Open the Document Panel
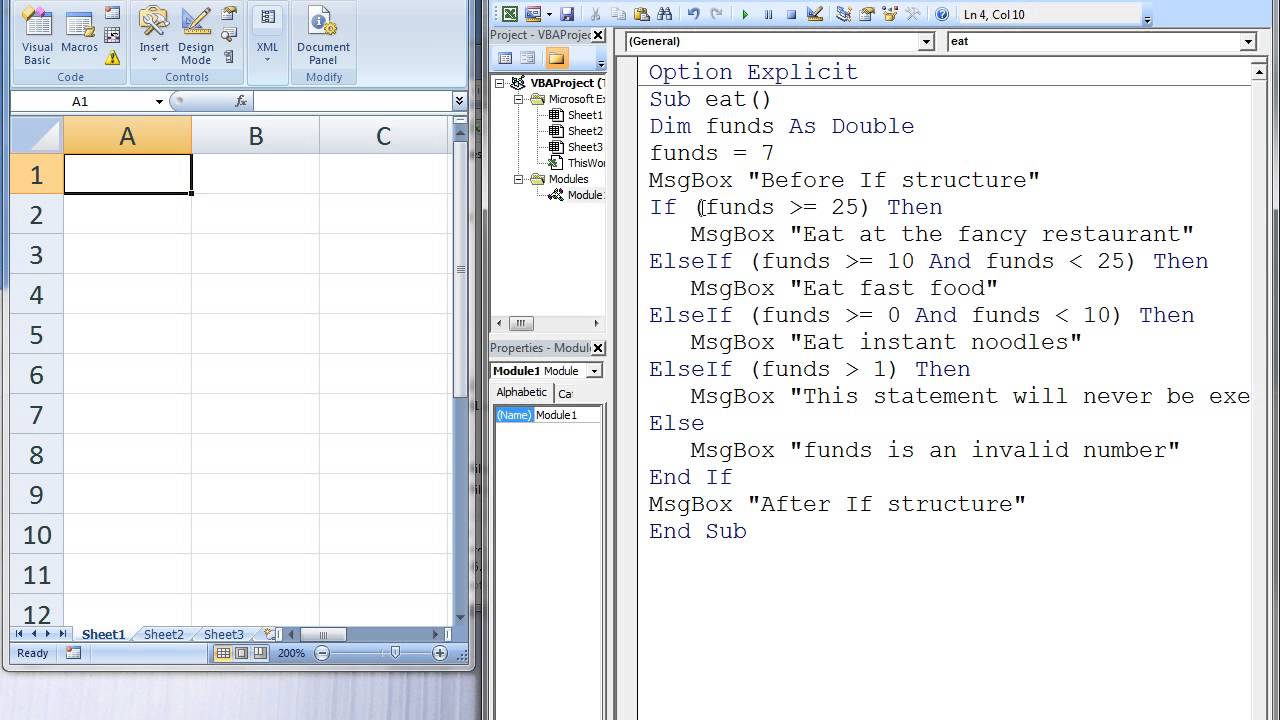 [323, 36]
